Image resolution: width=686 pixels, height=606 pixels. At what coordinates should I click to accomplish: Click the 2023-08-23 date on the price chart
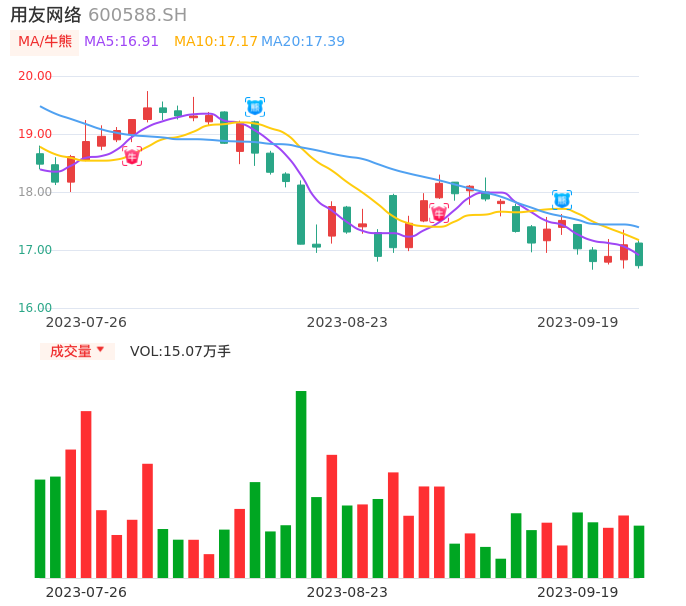pos(347,322)
